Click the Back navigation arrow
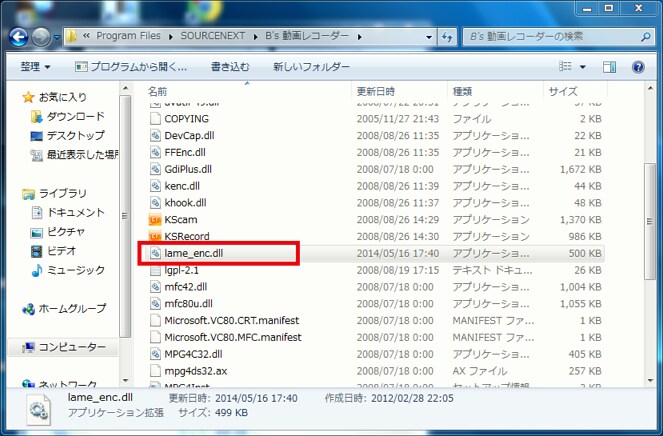Screen dimensions: 663x436 [x=19, y=37]
